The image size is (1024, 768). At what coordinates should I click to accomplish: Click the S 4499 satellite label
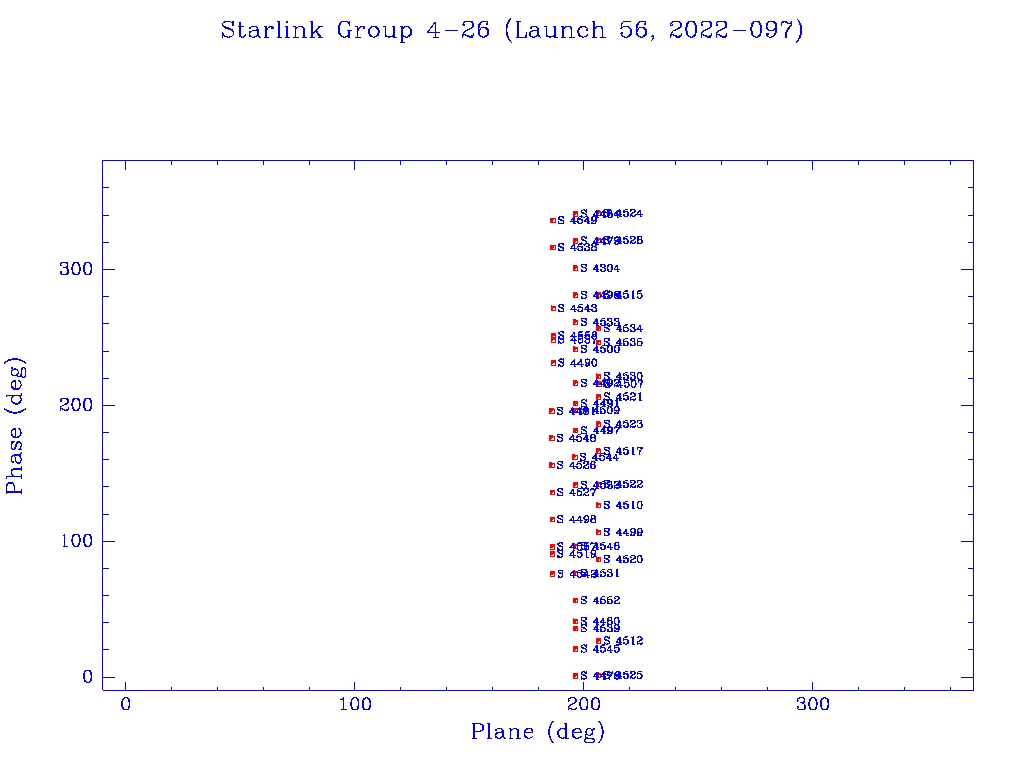pos(623,533)
